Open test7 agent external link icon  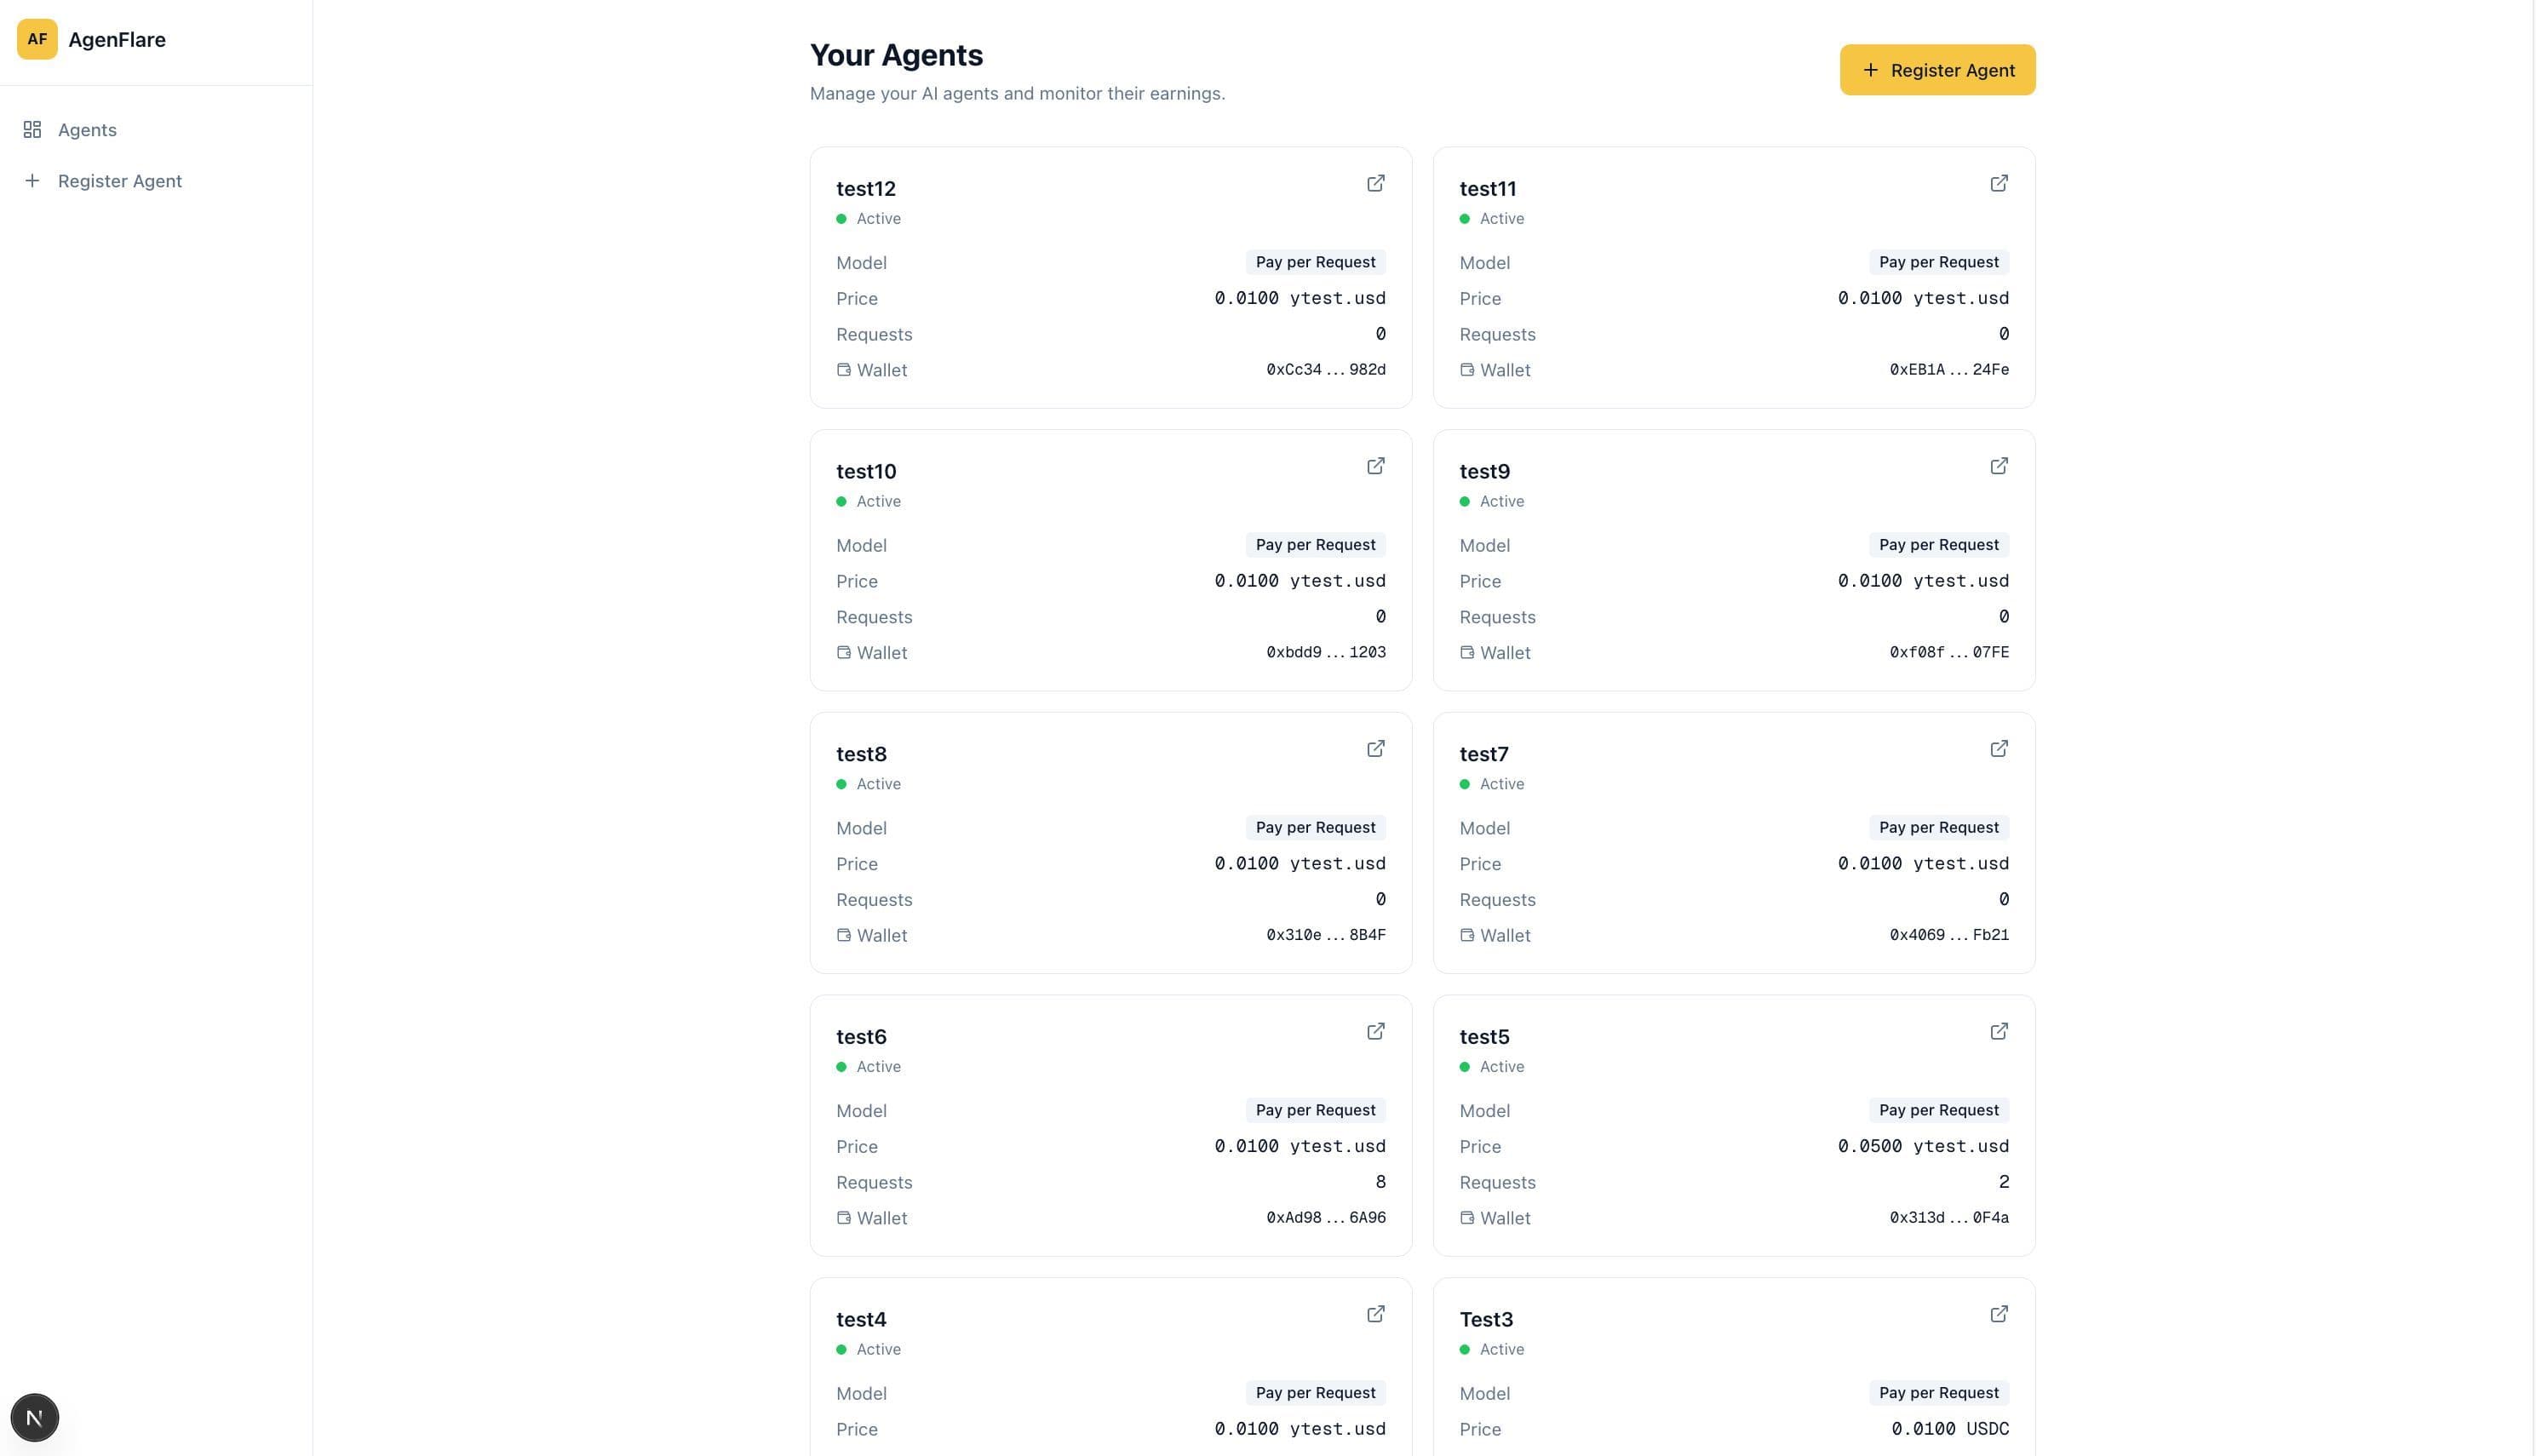click(x=1998, y=749)
